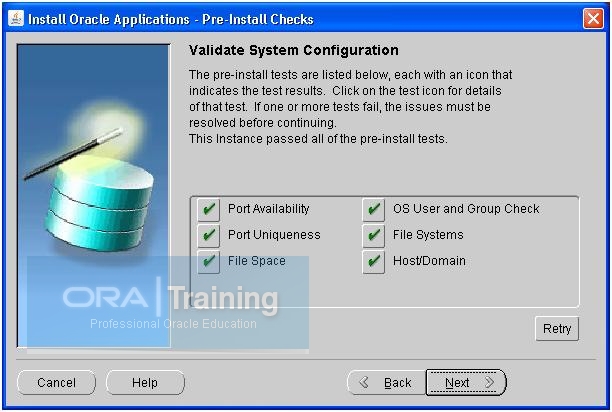Open the Help button
This screenshot has height=412, width=612.
tap(145, 382)
